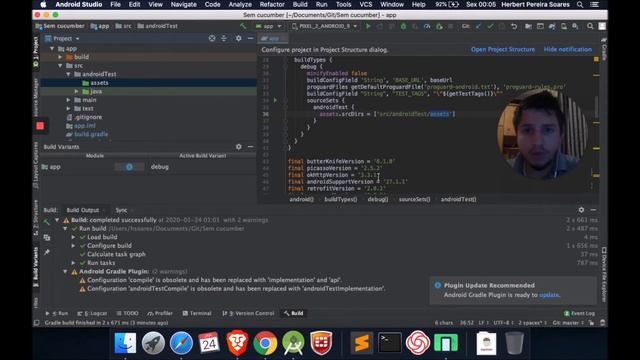Click the Hide notification link
This screenshot has height=360, width=640.
point(567,49)
